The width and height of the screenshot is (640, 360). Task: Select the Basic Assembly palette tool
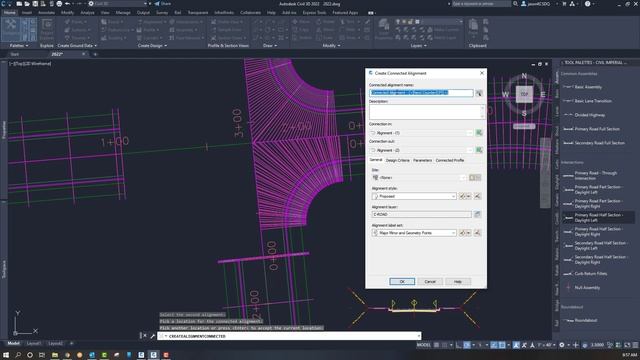[588, 87]
